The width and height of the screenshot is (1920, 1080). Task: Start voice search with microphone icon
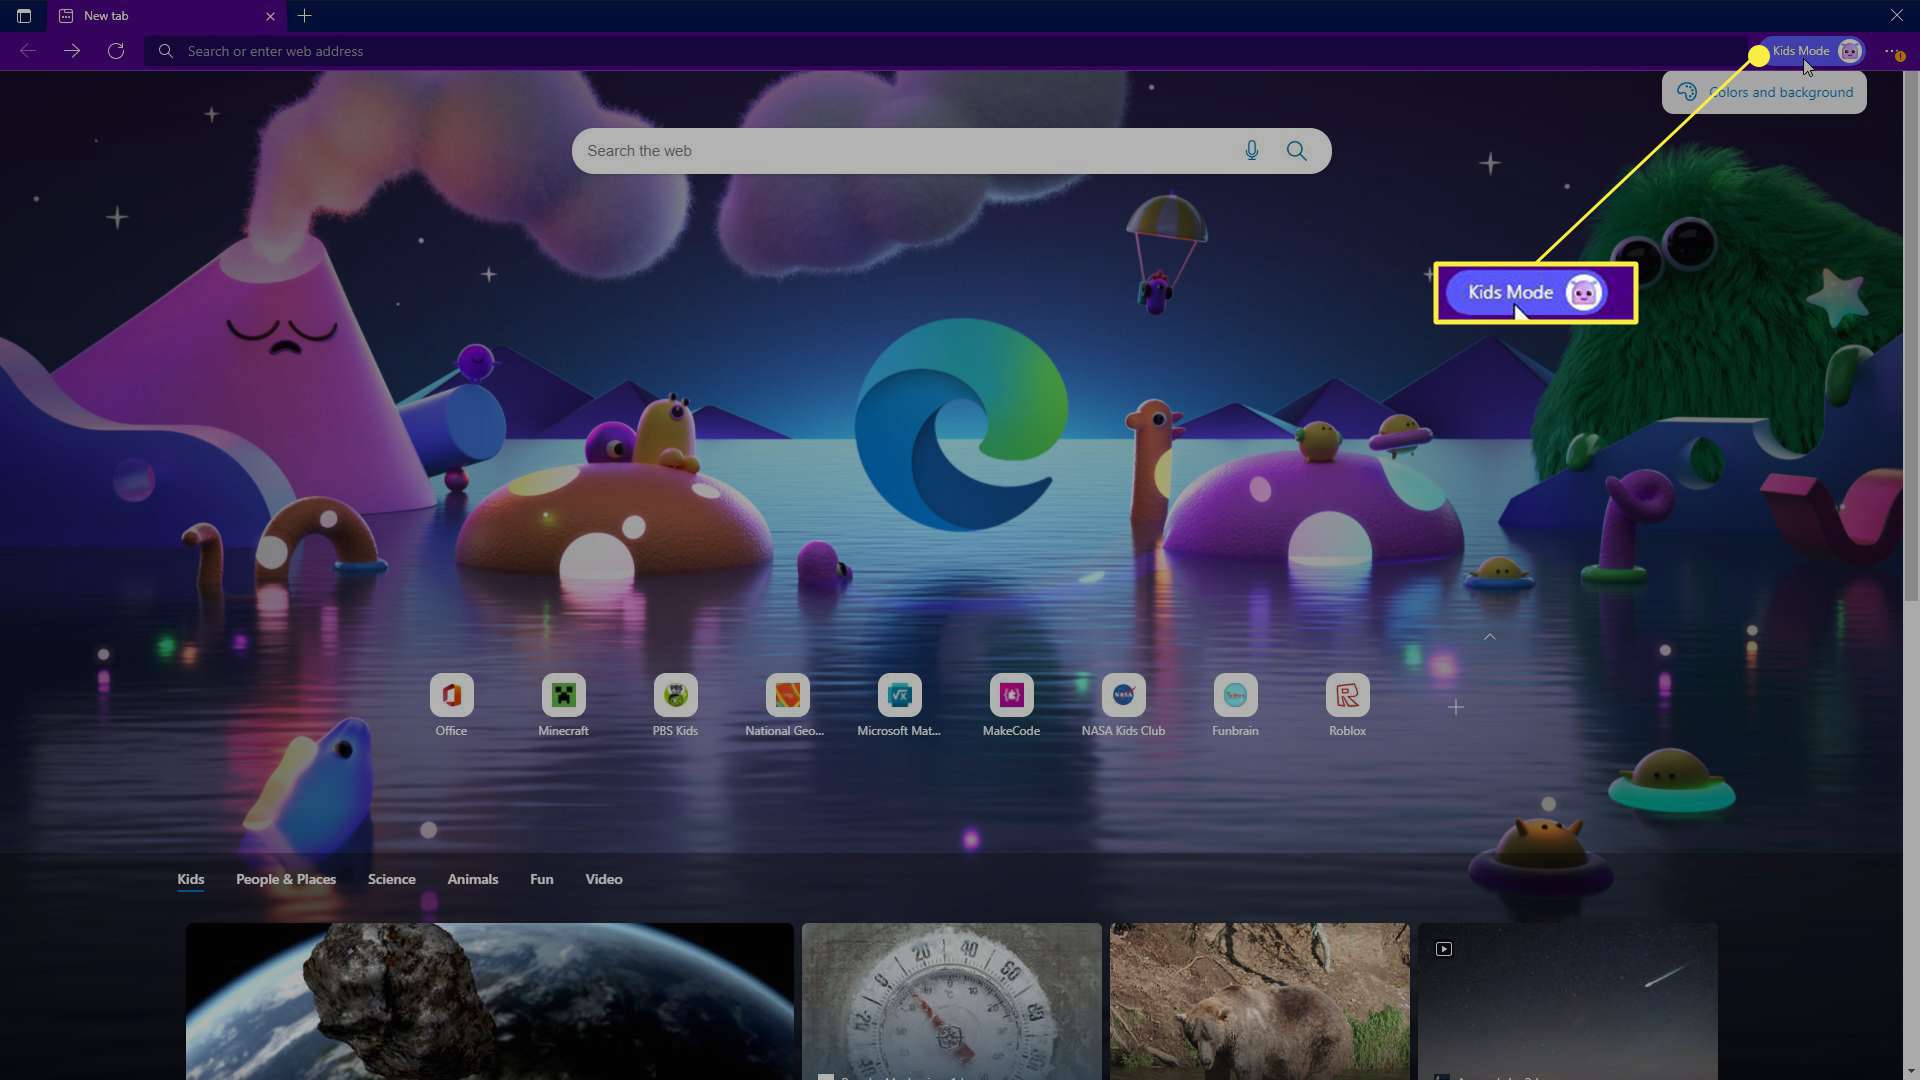tap(1252, 151)
